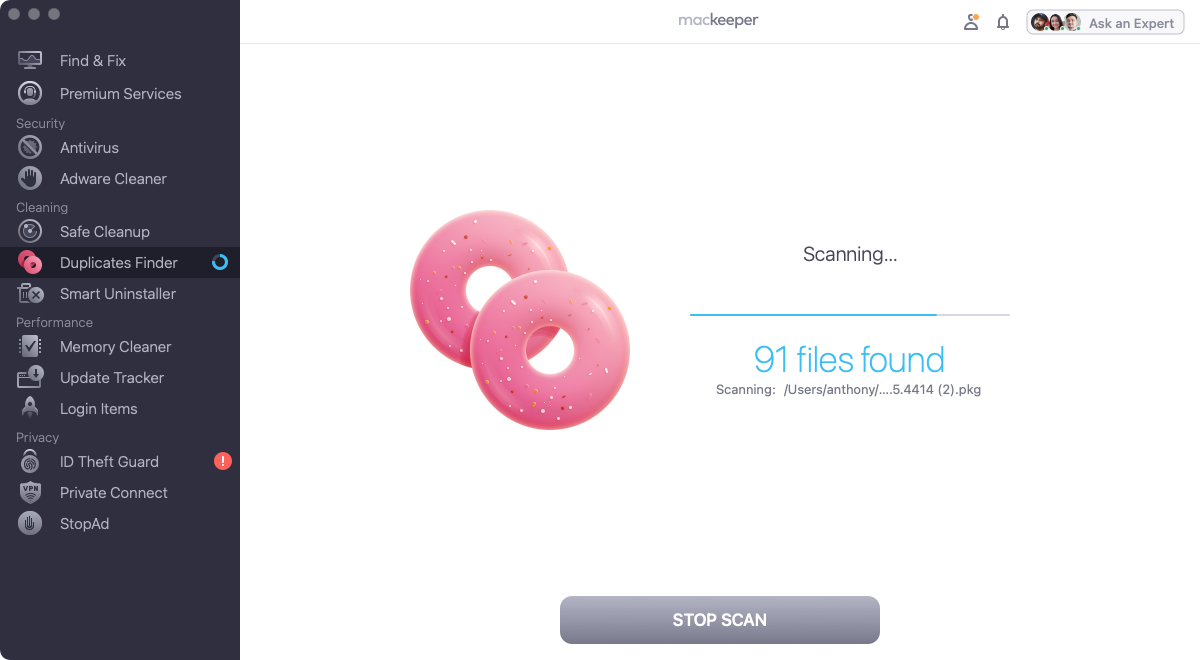1200x660 pixels.
Task: Click the ID Theft Guard red alert badge
Action: [223, 461]
